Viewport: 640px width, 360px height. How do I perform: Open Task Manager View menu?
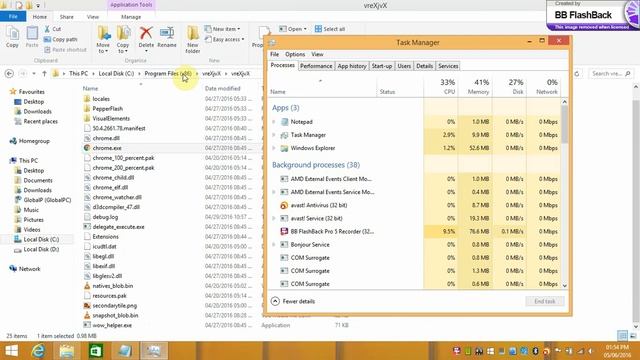(x=317, y=54)
